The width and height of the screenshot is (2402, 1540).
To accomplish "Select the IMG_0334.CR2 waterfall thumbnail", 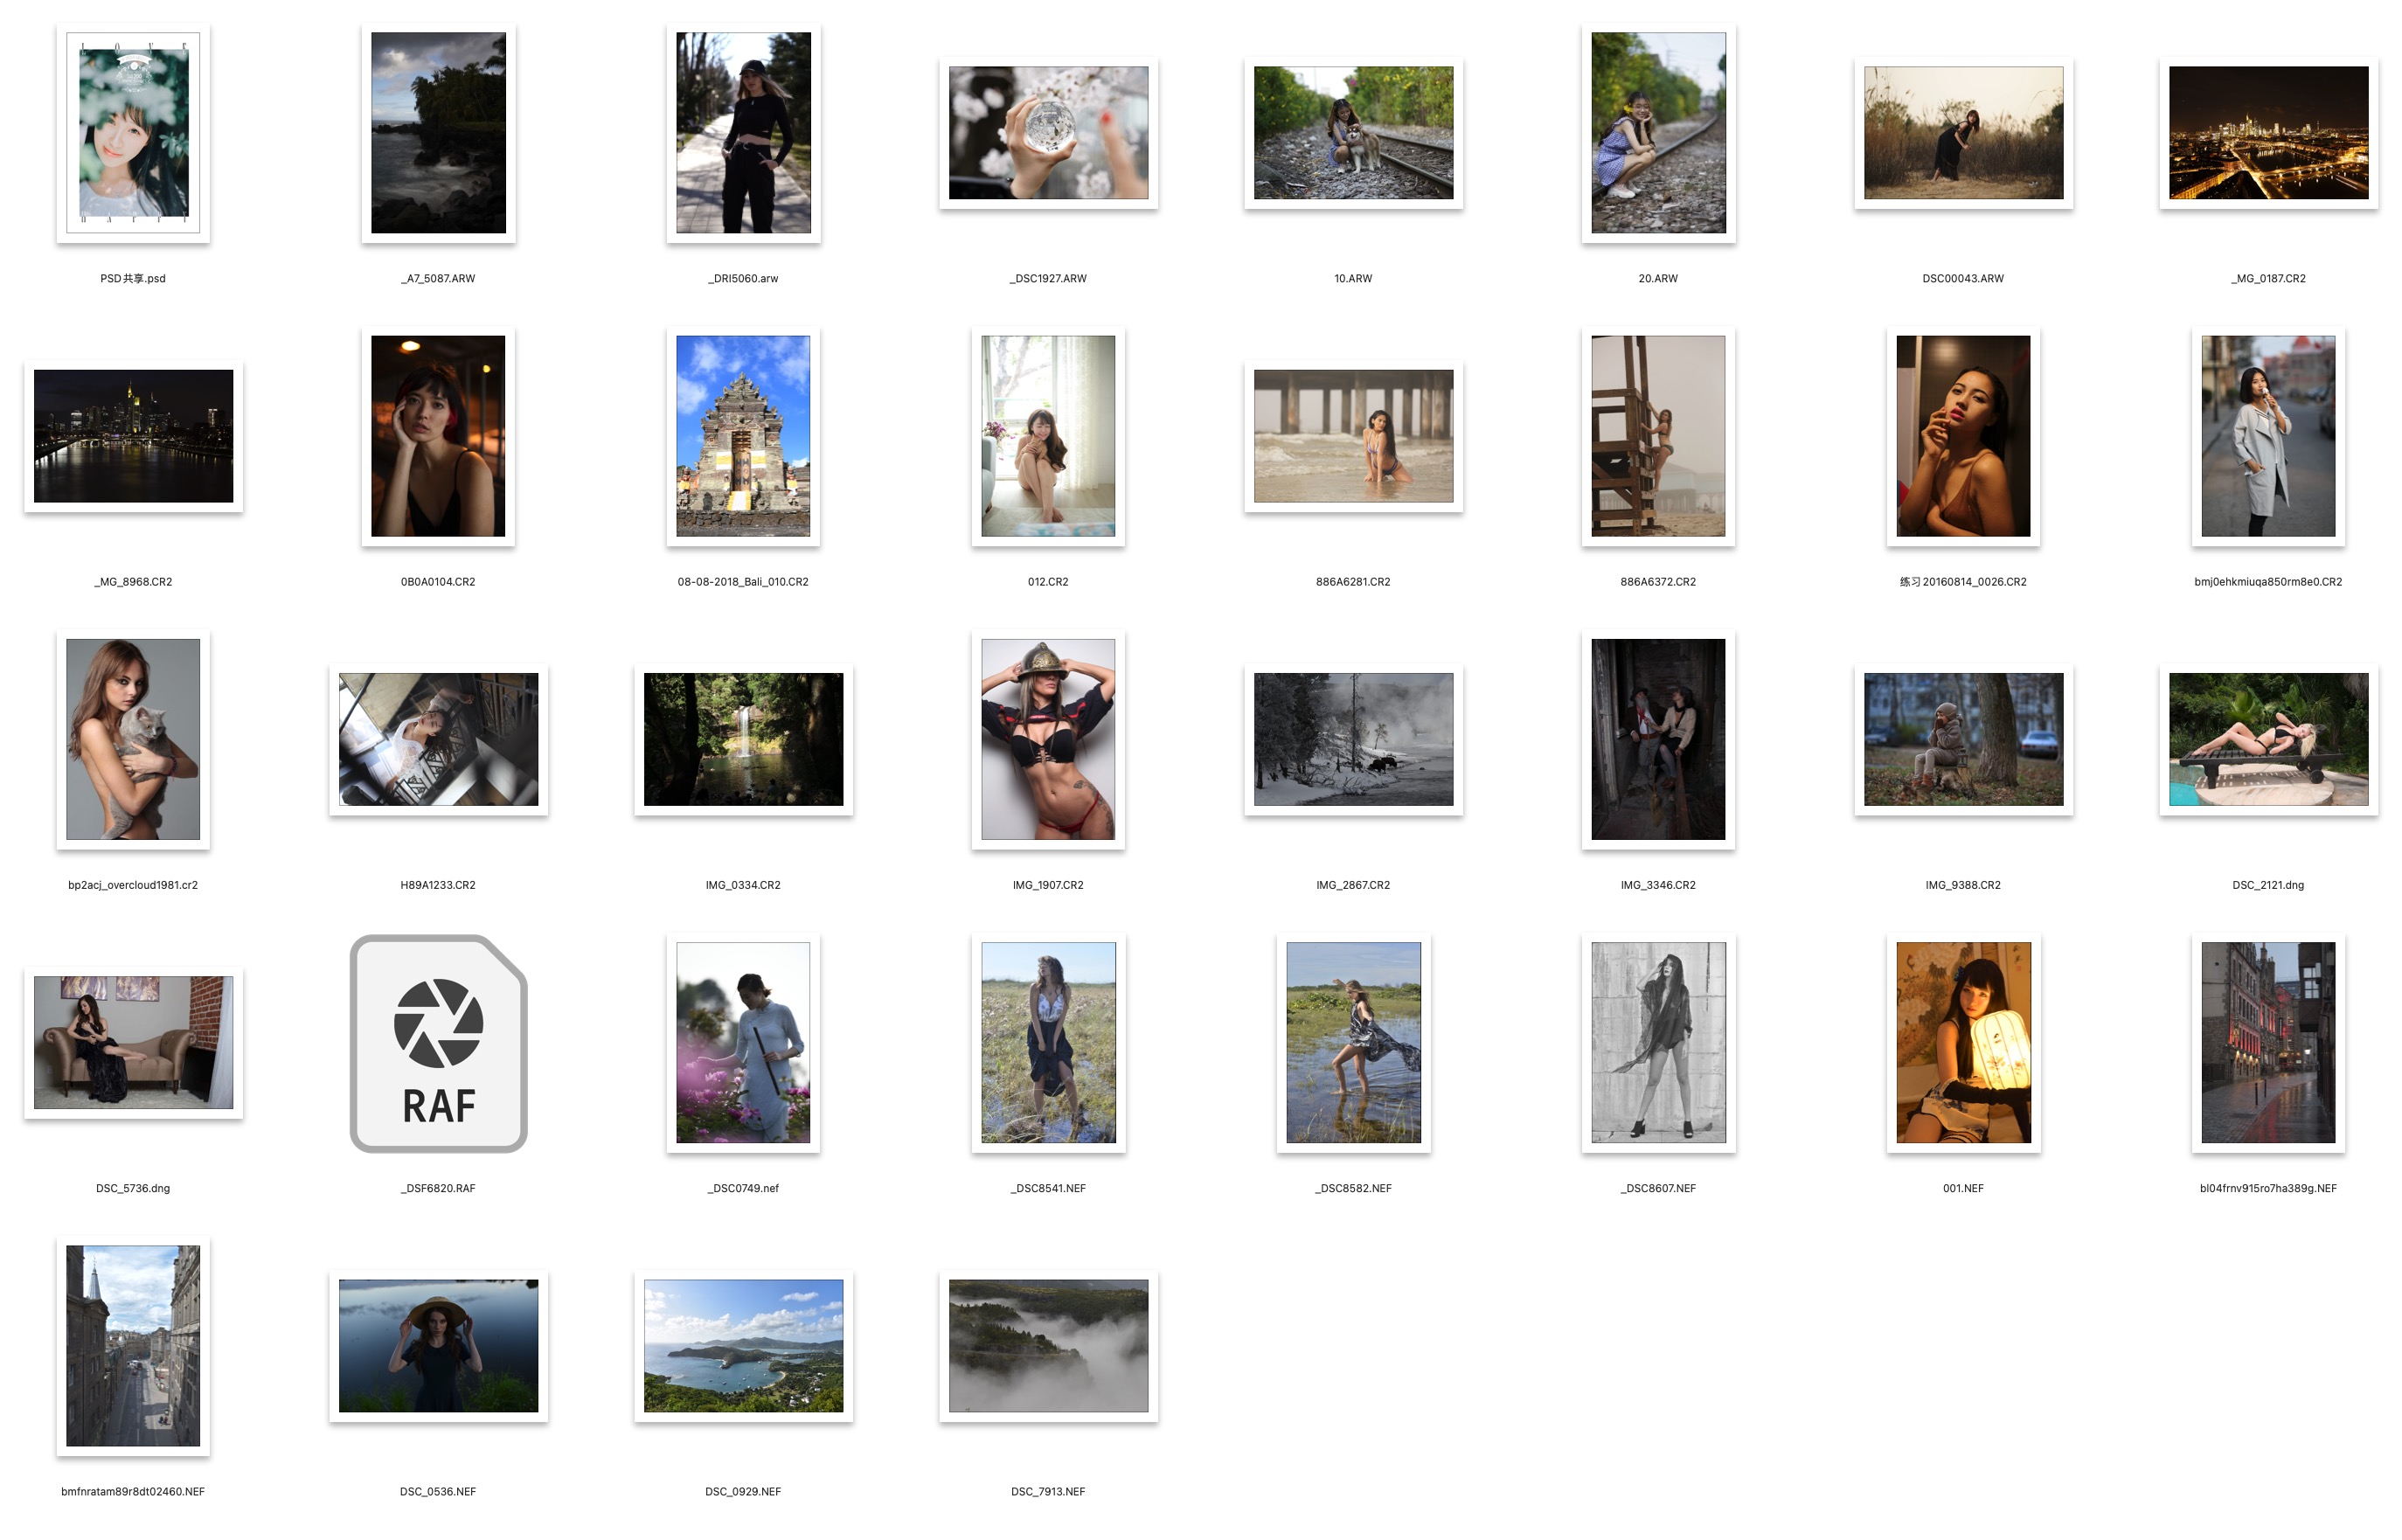I will coord(743,739).
